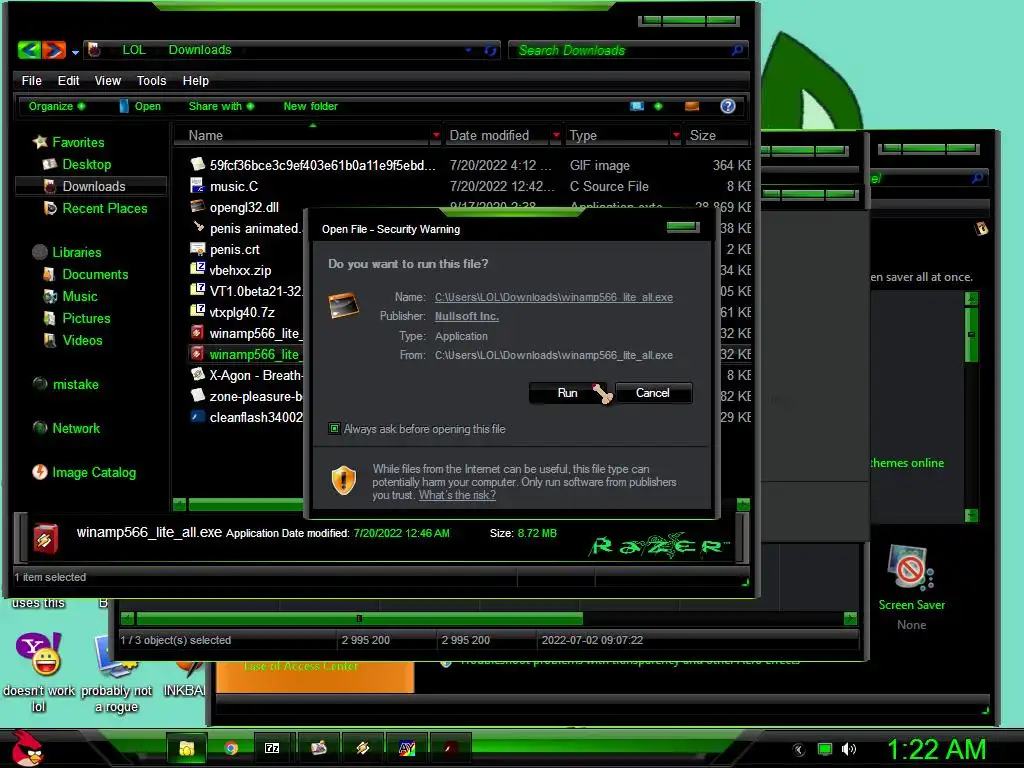Screen dimensions: 1024x768
Task: Click the Open toolbar button
Action: (x=140, y=106)
